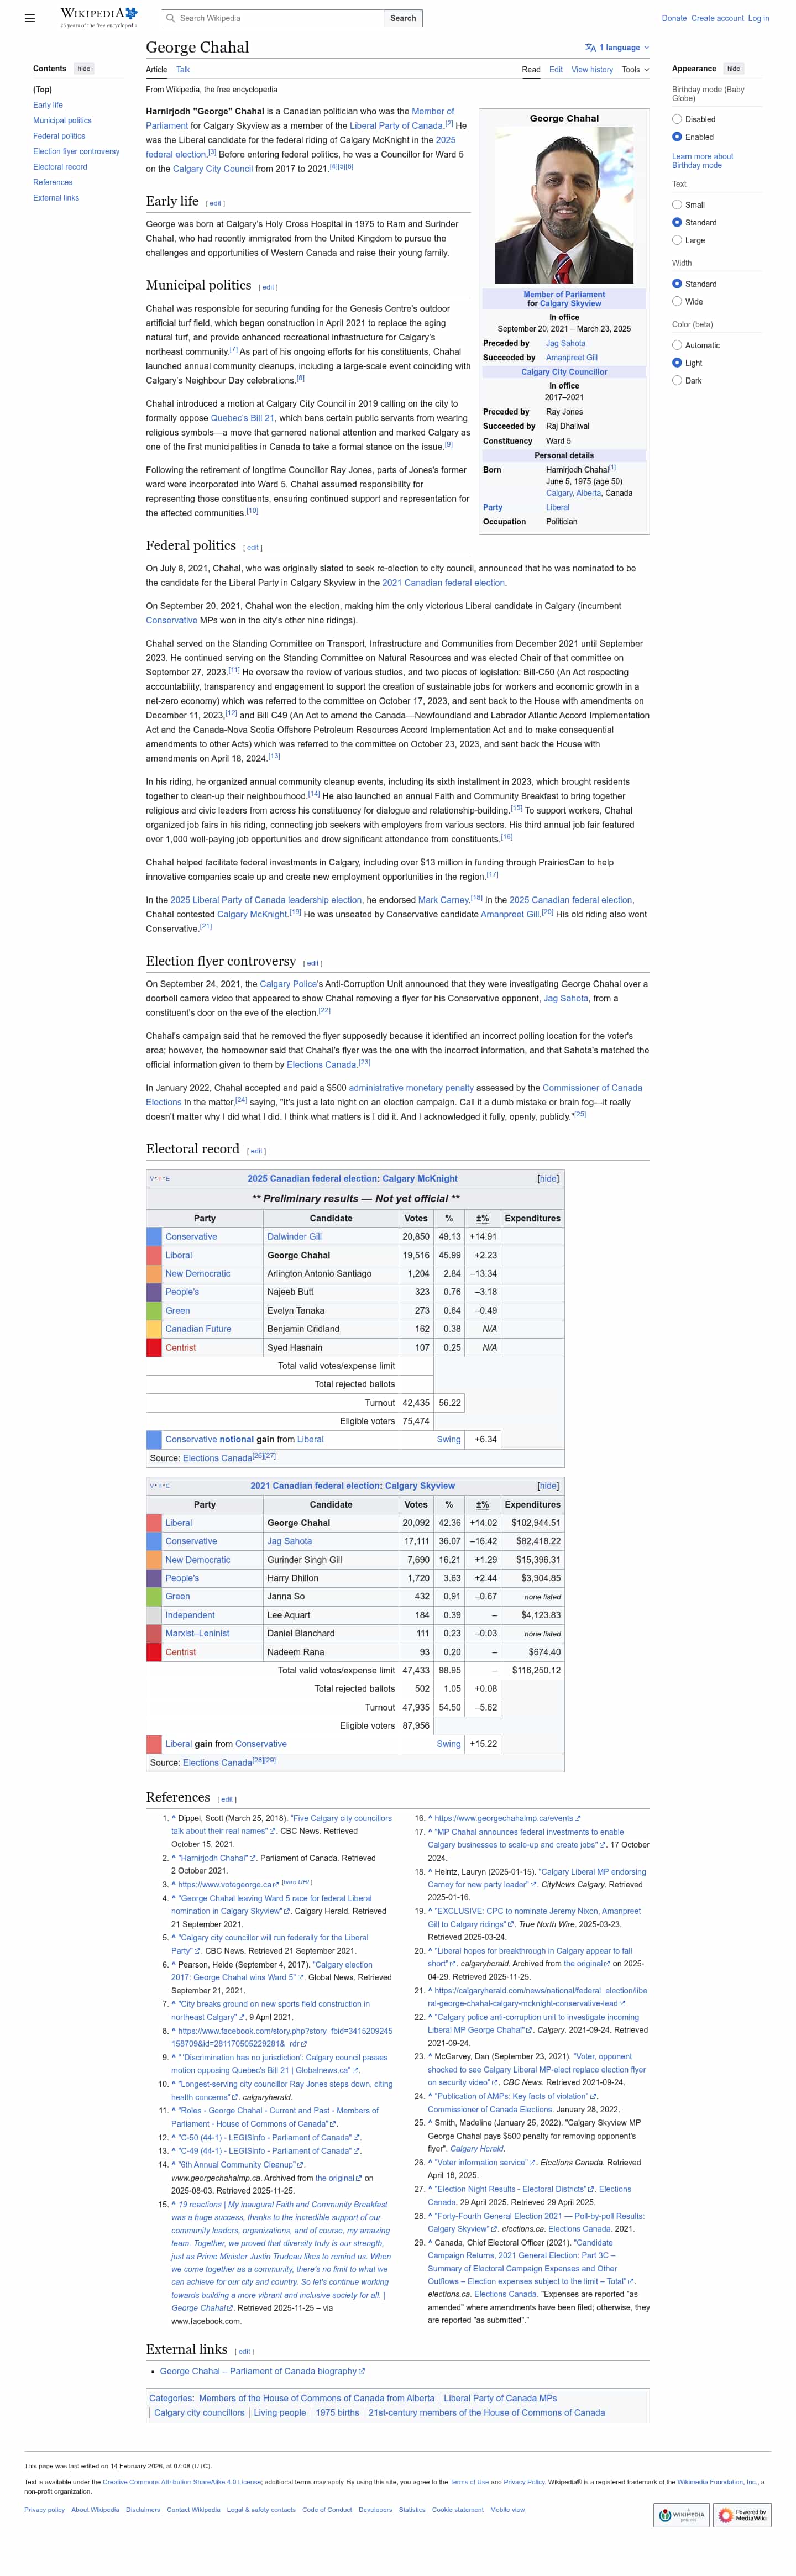Open 2025 Canadian federal election: Calgary McKnight title

pyautogui.click(x=353, y=1179)
